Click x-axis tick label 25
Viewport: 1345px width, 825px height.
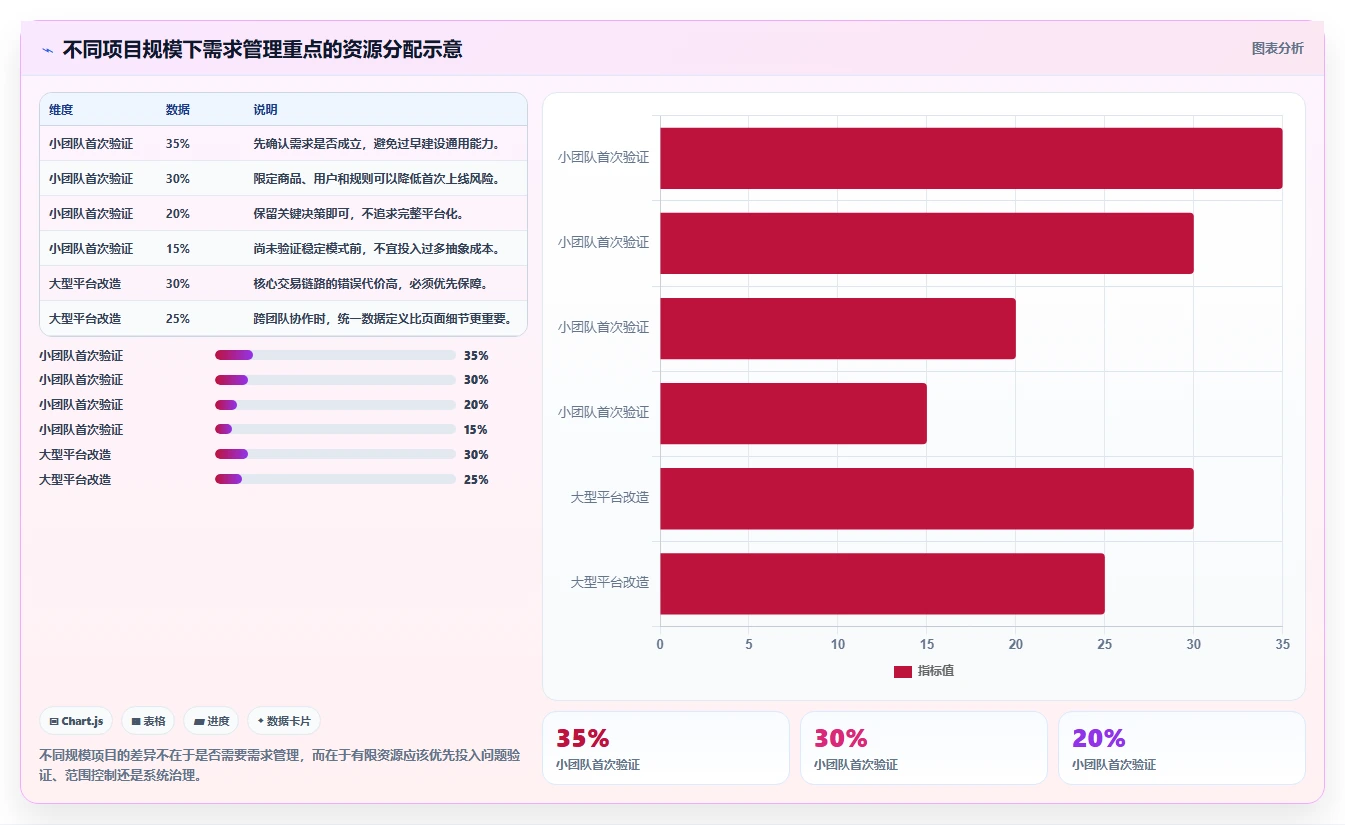click(1105, 644)
